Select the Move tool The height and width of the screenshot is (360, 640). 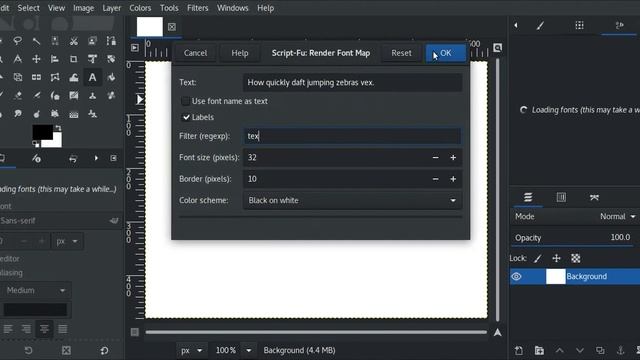pyautogui.click(x=36, y=59)
